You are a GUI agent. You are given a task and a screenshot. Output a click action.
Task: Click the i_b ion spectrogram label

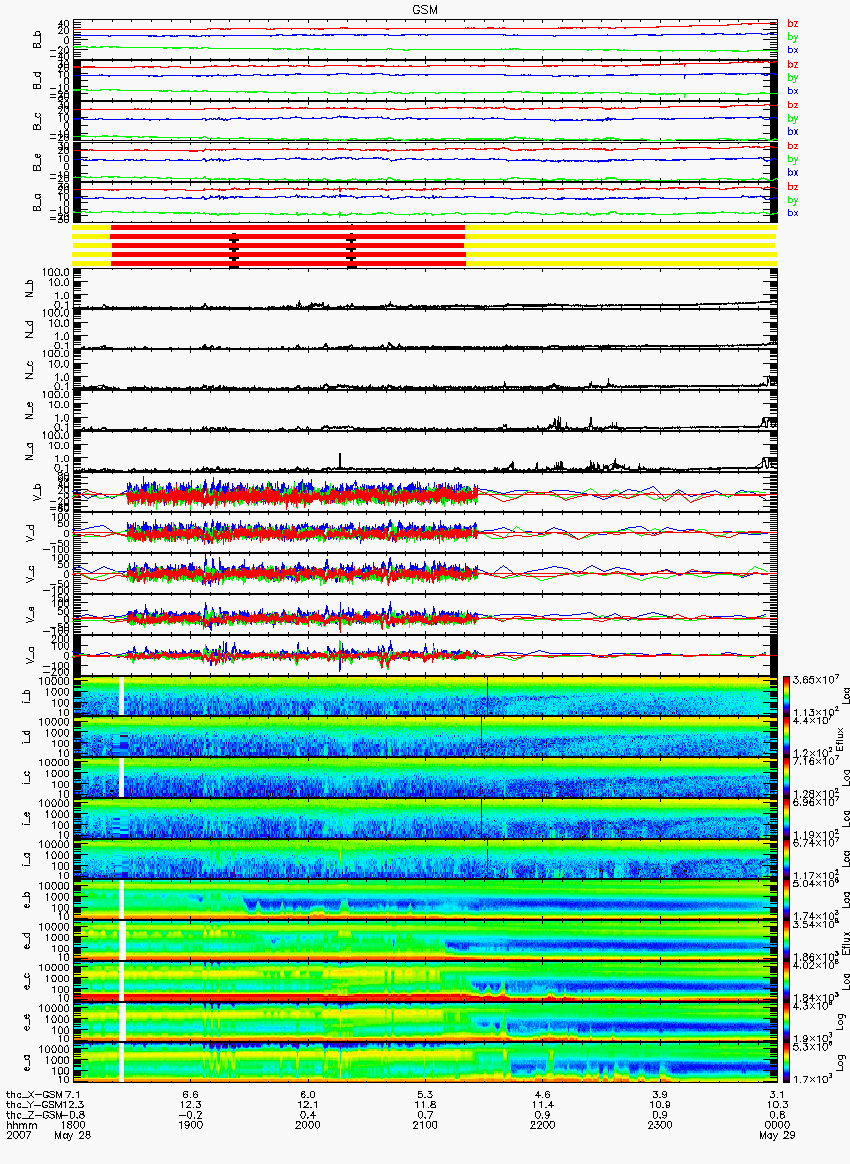click(26, 698)
